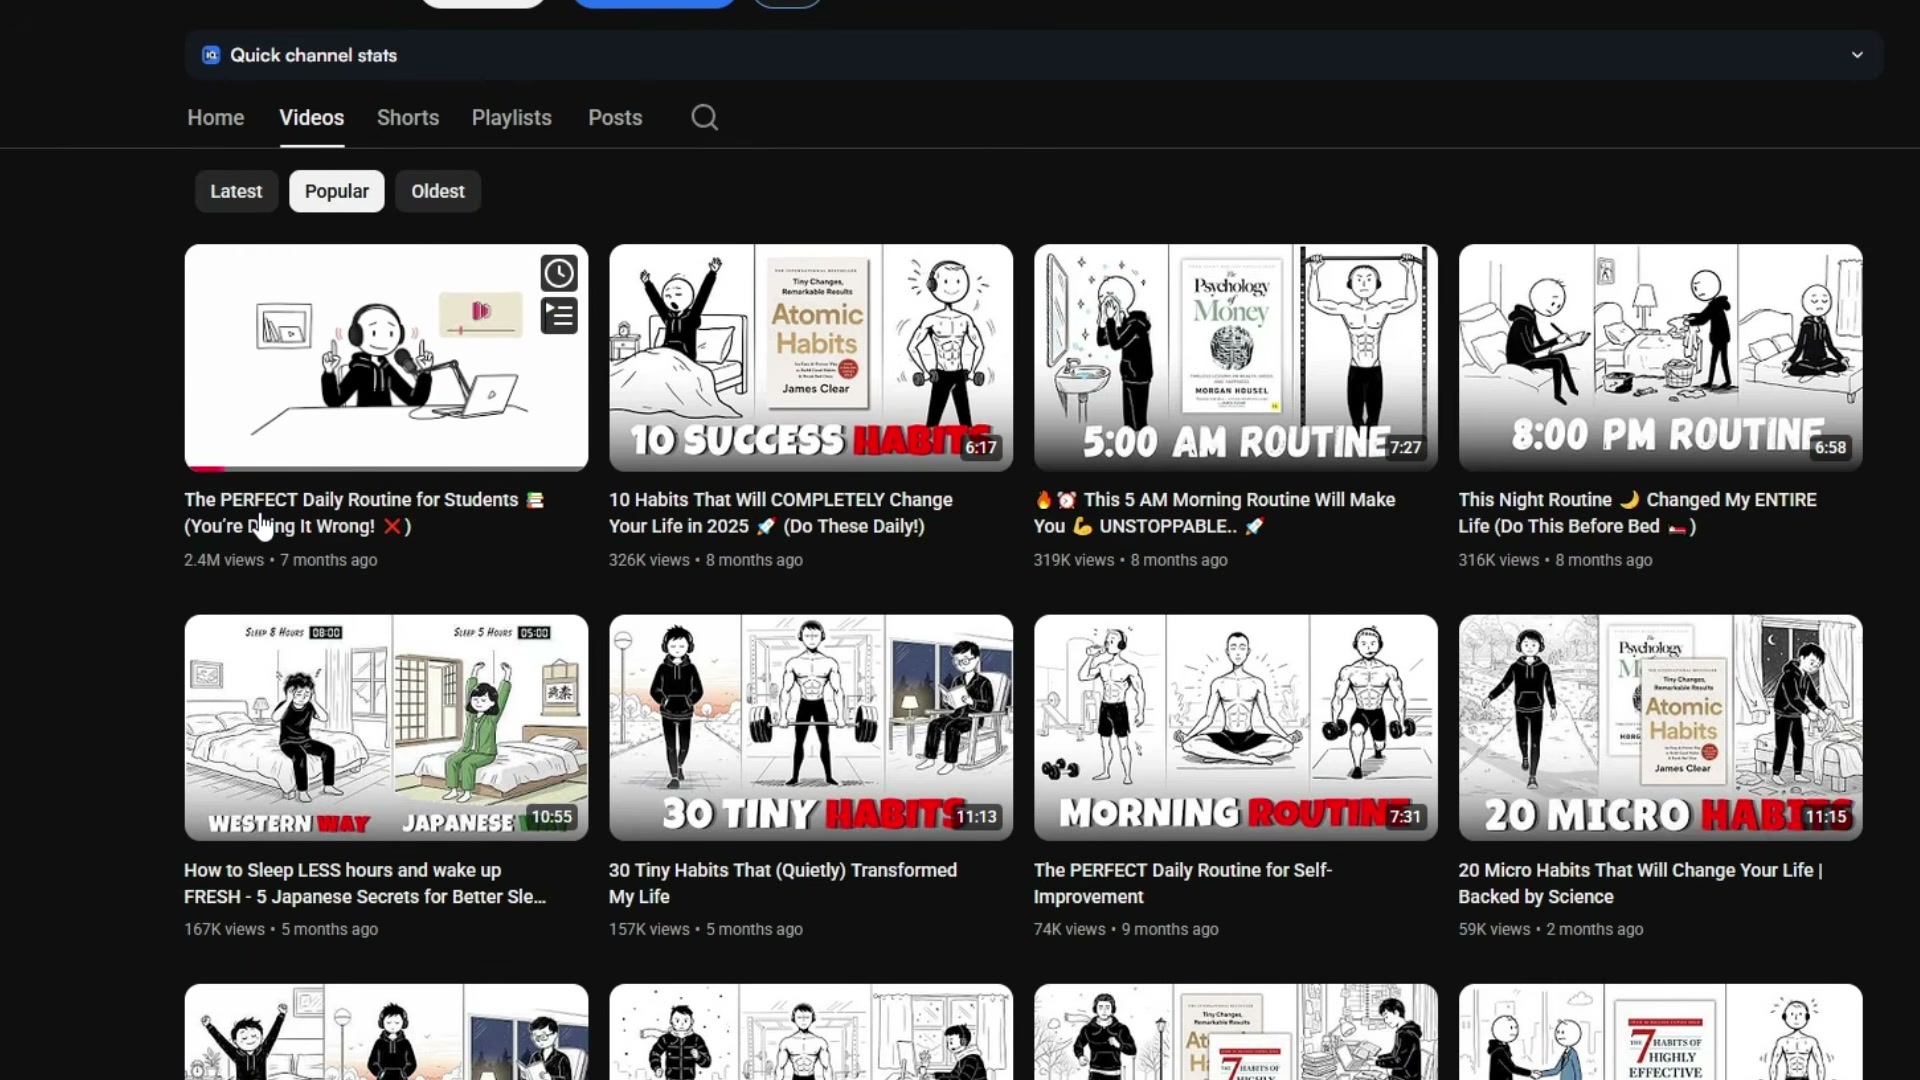Click the '74K views • 9 months ago' text

click(1126, 929)
